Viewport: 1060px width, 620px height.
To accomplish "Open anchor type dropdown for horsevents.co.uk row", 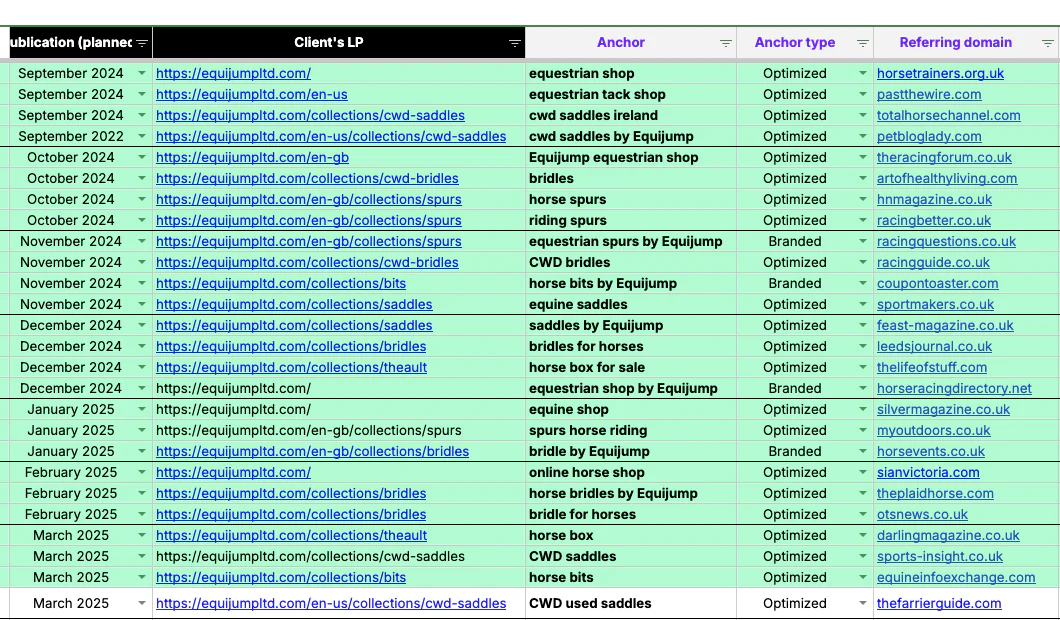I will (x=862, y=451).
